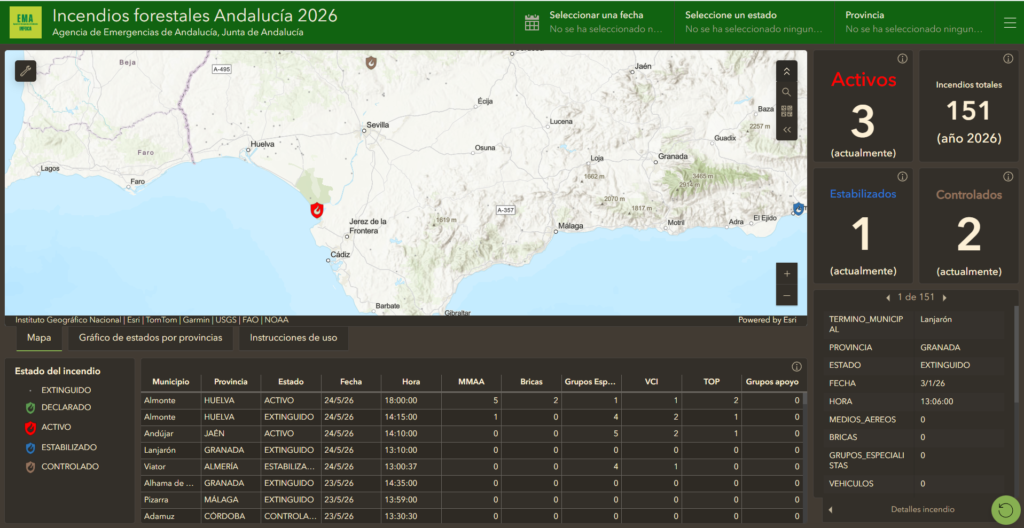
Task: Go to next fire record arrow
Action: 944,297
